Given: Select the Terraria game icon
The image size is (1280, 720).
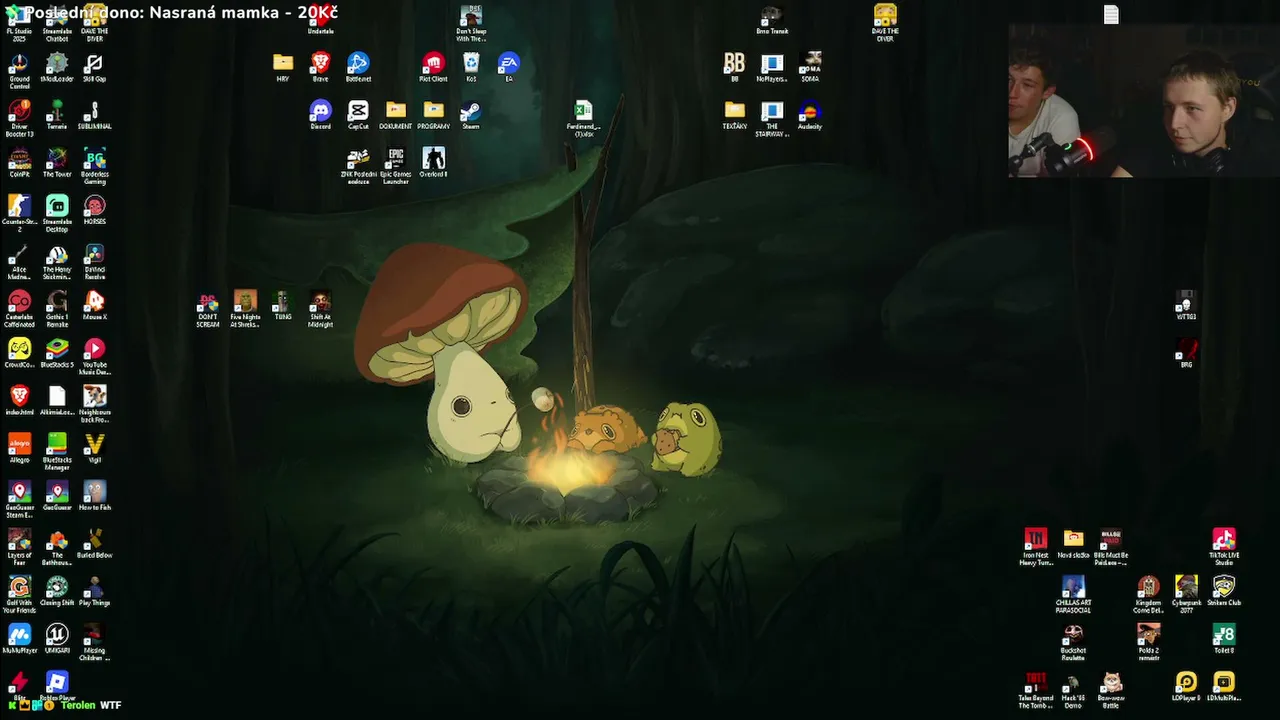Looking at the screenshot, I should (x=57, y=115).
